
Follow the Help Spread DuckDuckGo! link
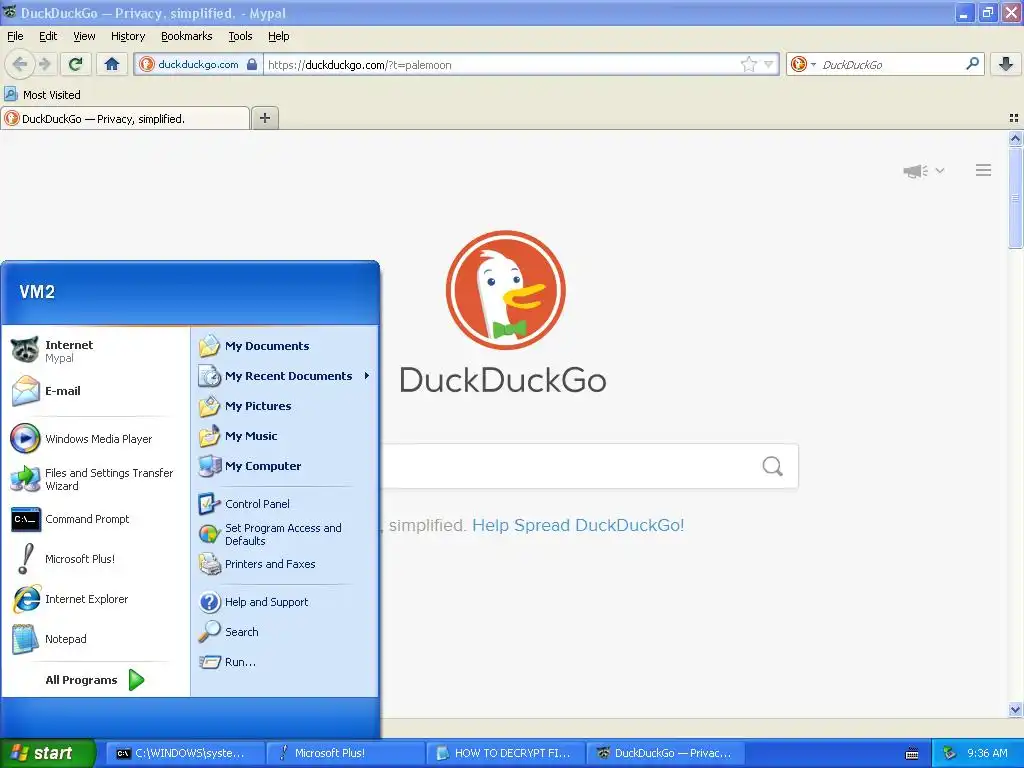(x=578, y=525)
